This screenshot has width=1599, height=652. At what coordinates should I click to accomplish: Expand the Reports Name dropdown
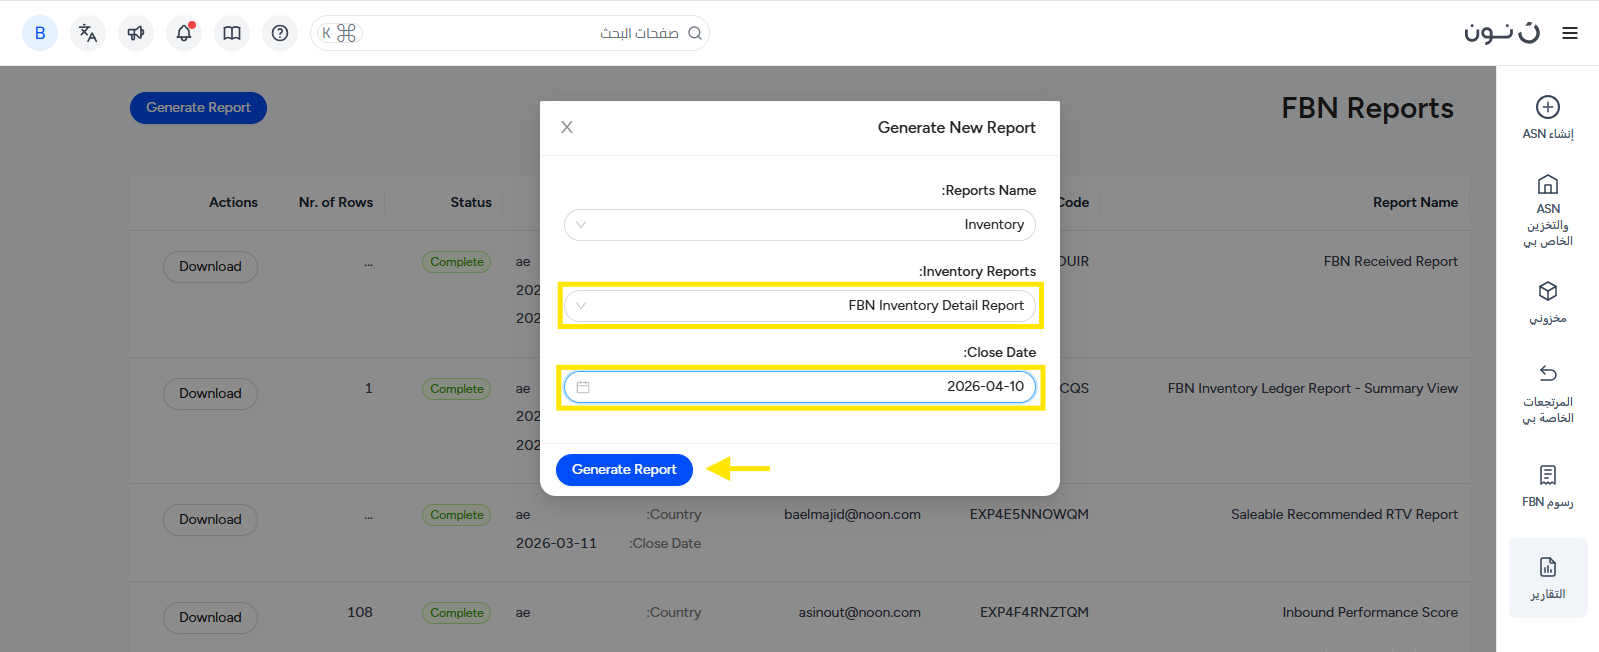581,225
